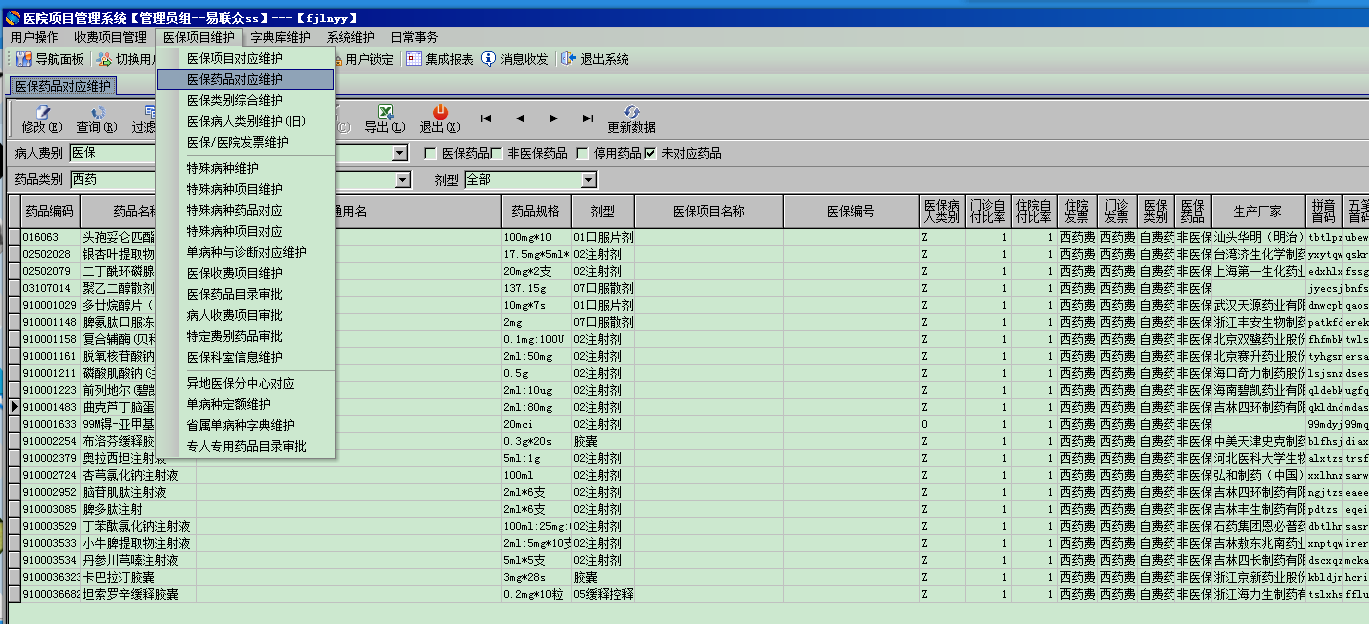Click the 查询(R) query icon
1369x624 pixels.
97,113
